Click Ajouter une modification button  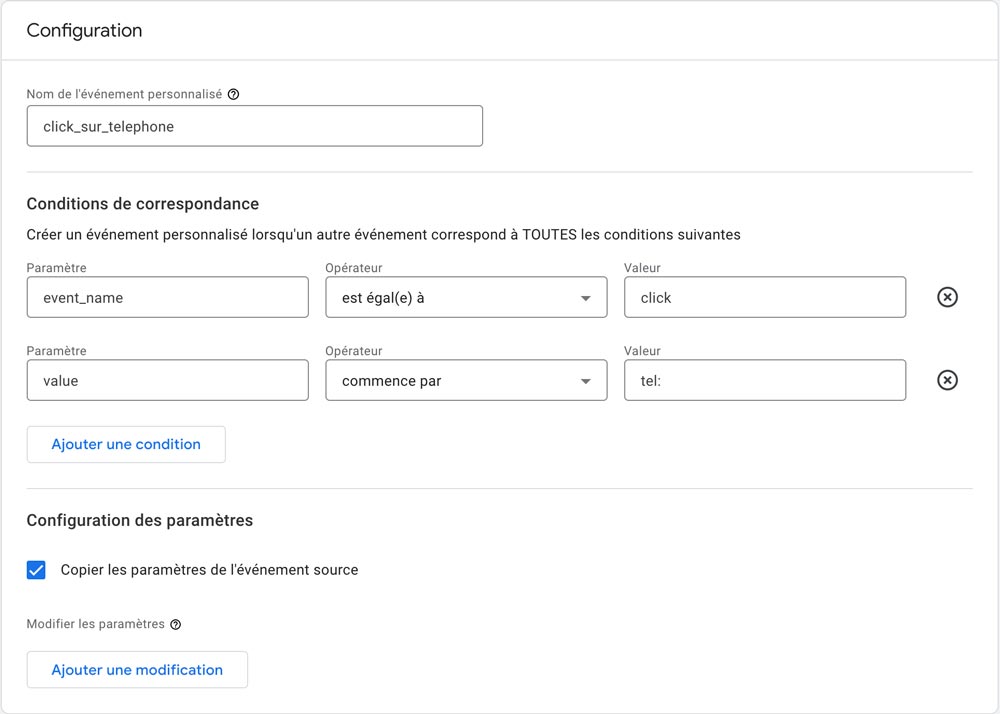point(137,669)
